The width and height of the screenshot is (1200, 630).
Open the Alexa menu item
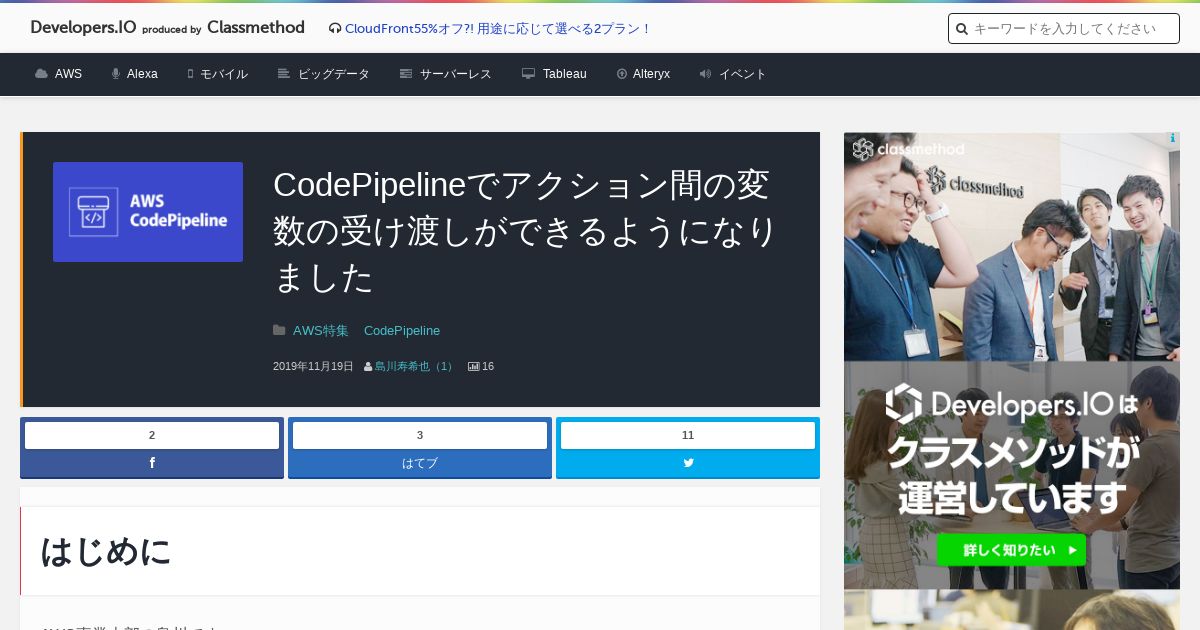[142, 74]
